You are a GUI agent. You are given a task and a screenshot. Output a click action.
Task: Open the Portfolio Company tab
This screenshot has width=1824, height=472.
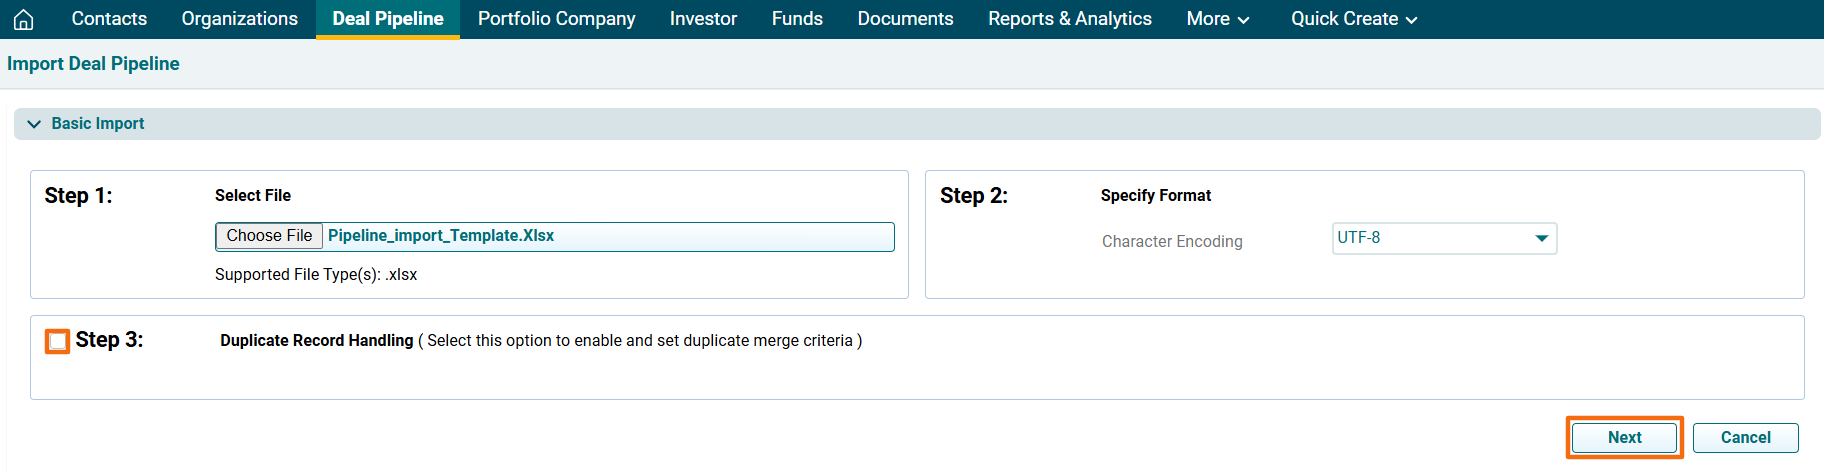[556, 19]
